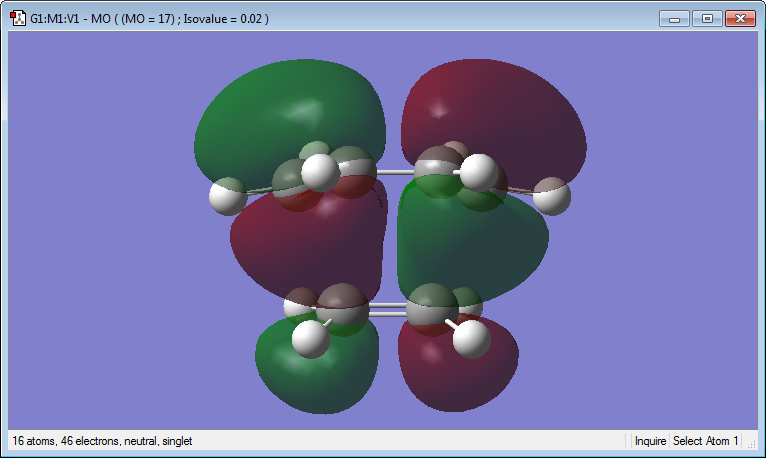Viewport: 766px width, 458px height.
Task: Minimize the MO 17 viewer window
Action: [674, 19]
